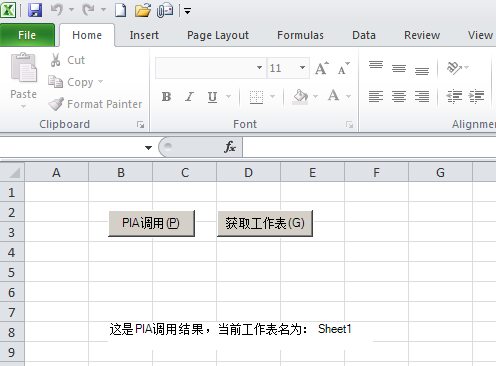The width and height of the screenshot is (496, 366).
Task: Click Decrease Indent icon
Action: point(454,97)
